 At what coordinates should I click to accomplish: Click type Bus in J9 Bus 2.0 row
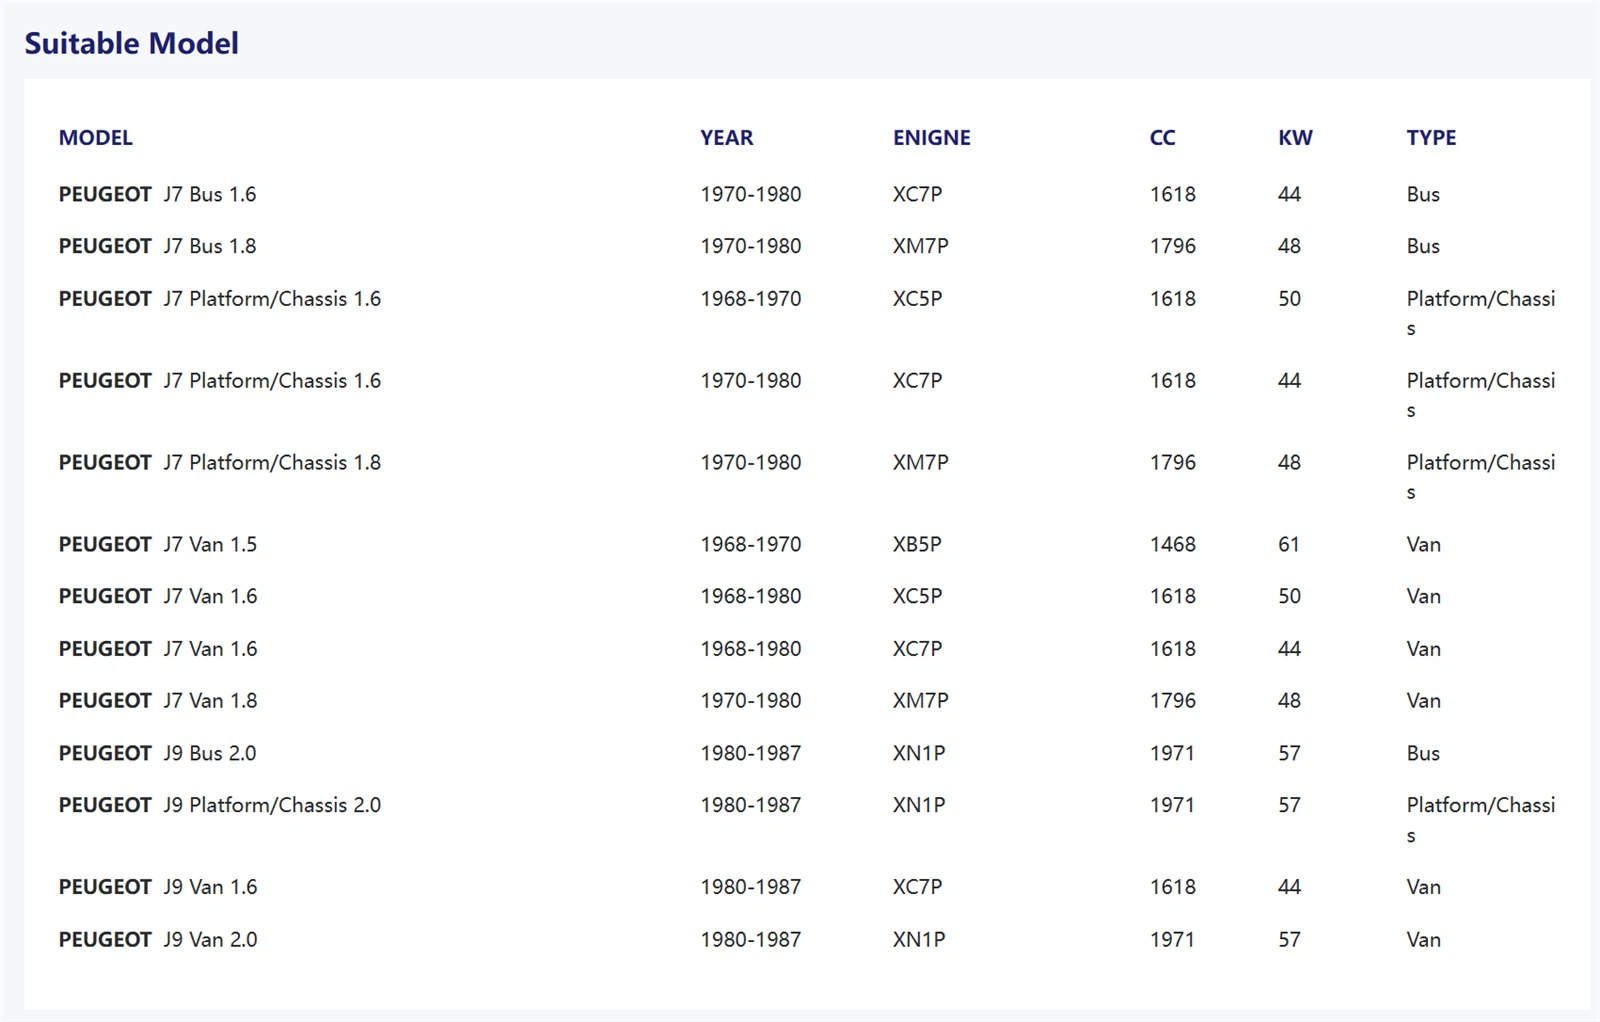coord(1423,753)
